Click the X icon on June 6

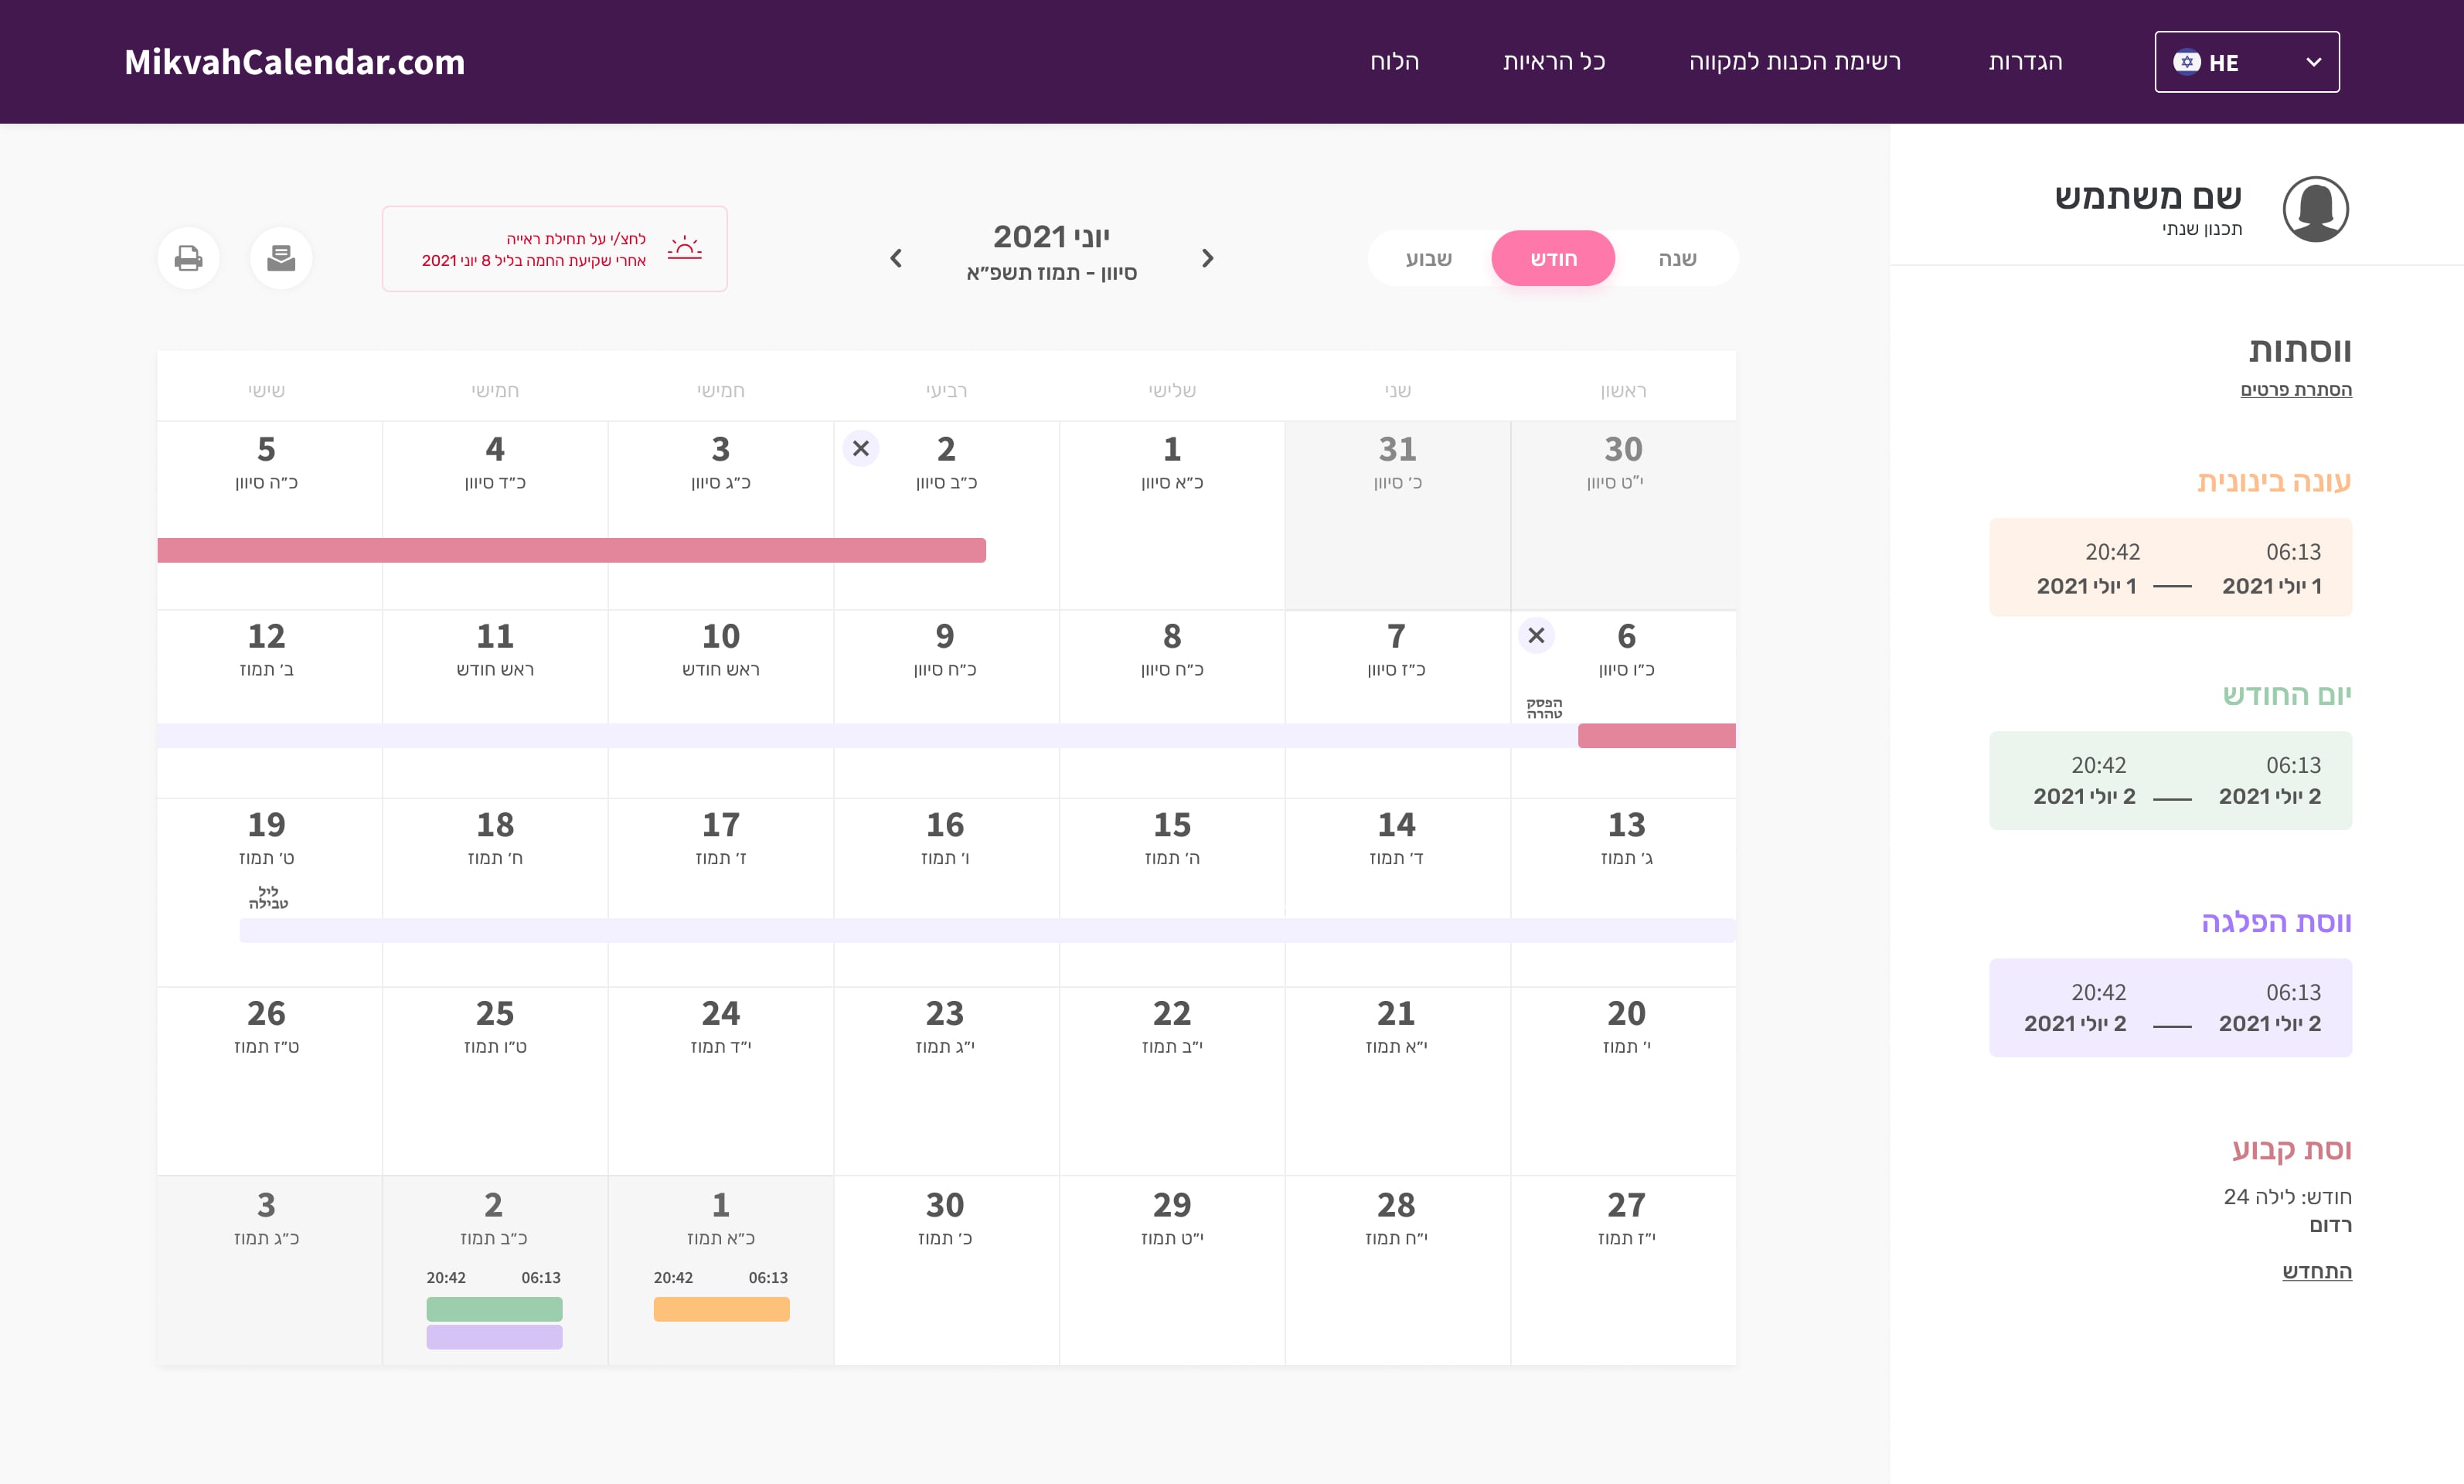pyautogui.click(x=1536, y=635)
